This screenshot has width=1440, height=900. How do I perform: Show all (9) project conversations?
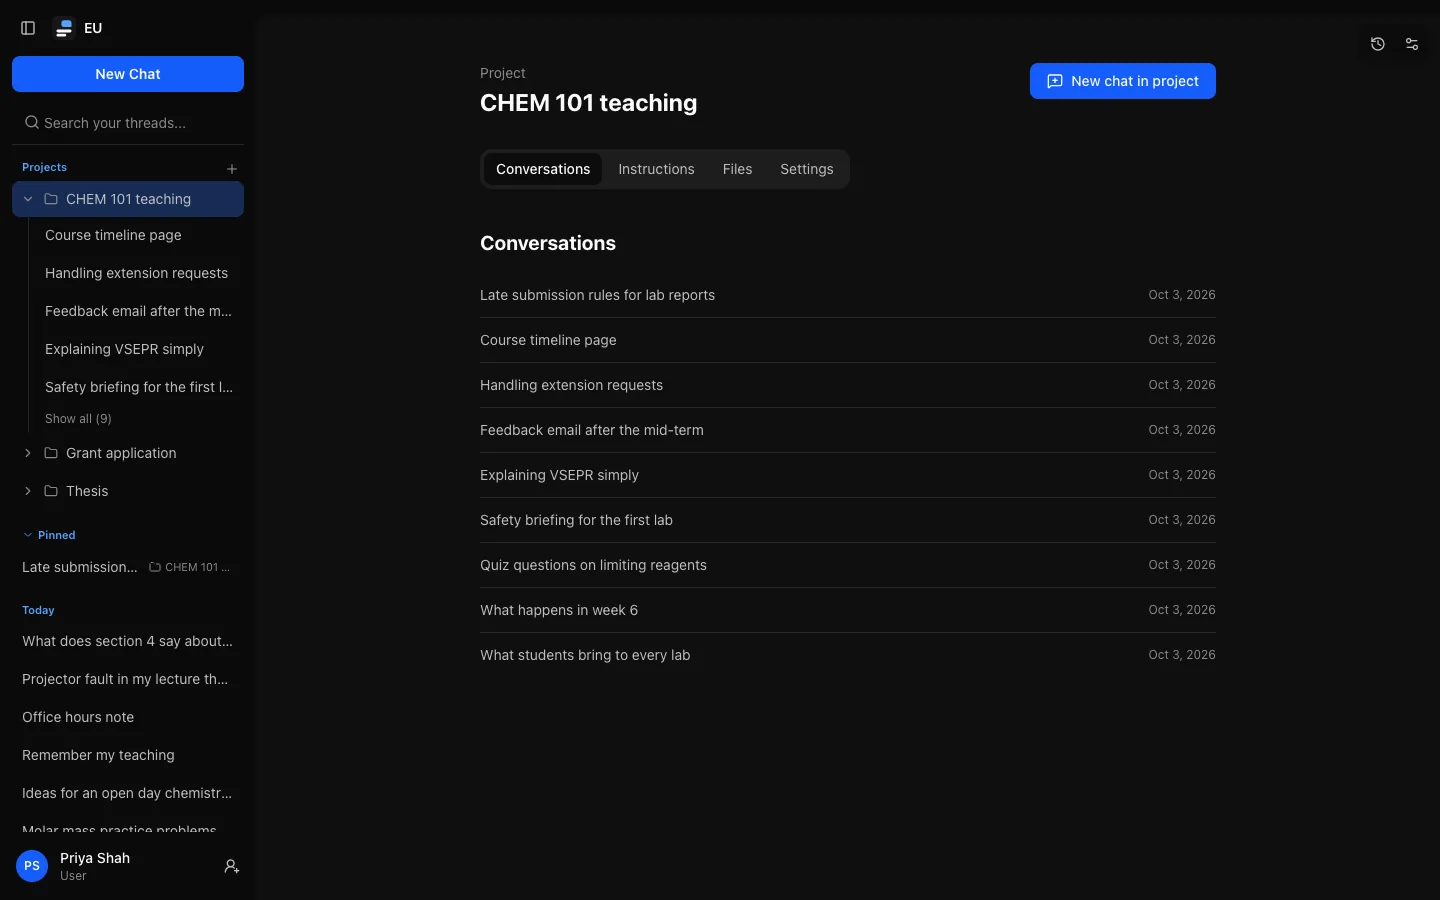click(x=78, y=419)
